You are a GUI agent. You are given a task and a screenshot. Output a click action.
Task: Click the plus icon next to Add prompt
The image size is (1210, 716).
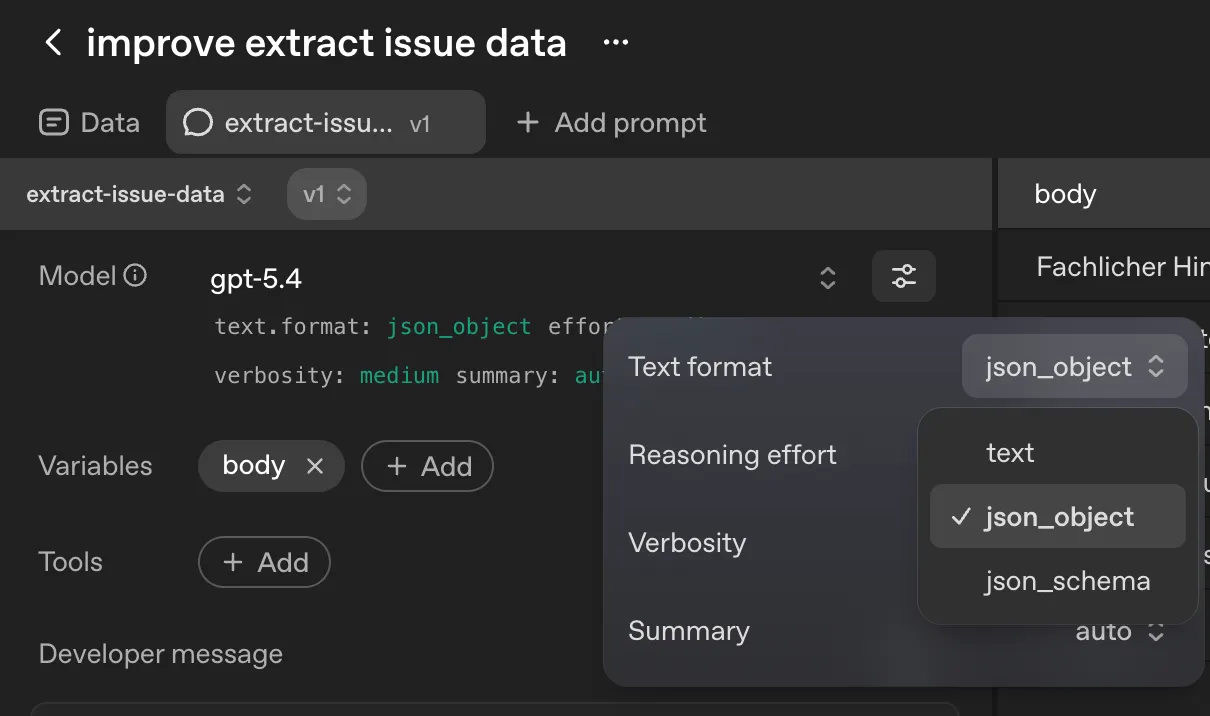(x=527, y=122)
